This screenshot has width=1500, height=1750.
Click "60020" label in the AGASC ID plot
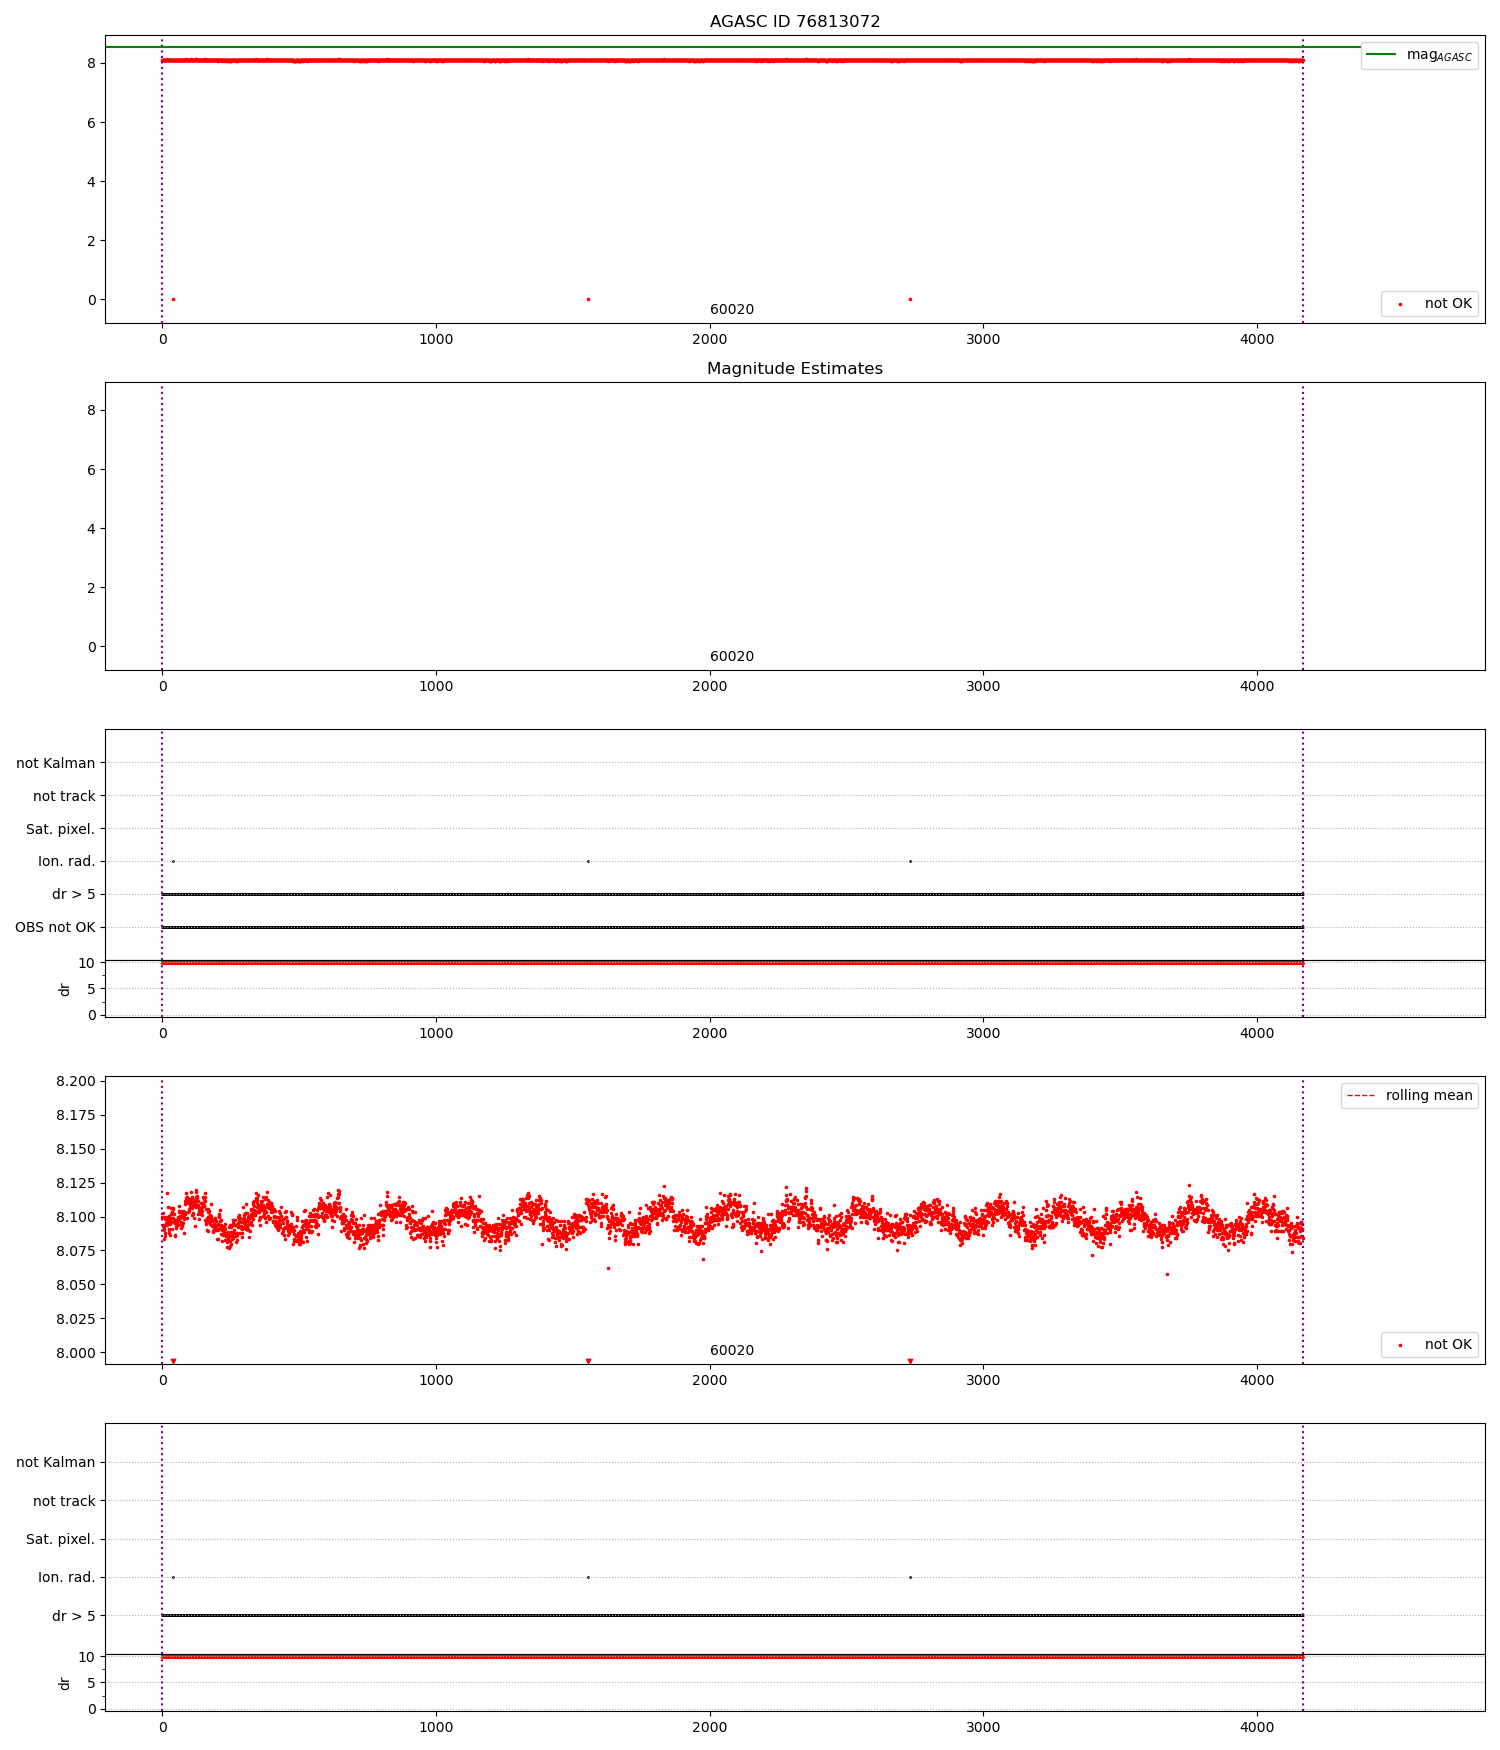[x=732, y=310]
